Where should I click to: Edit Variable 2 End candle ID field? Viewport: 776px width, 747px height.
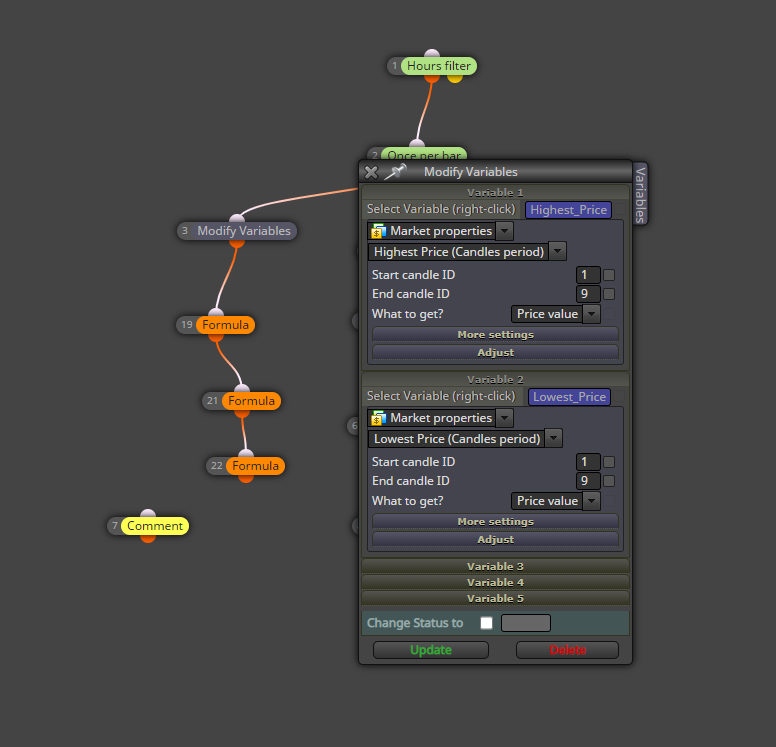tap(588, 481)
